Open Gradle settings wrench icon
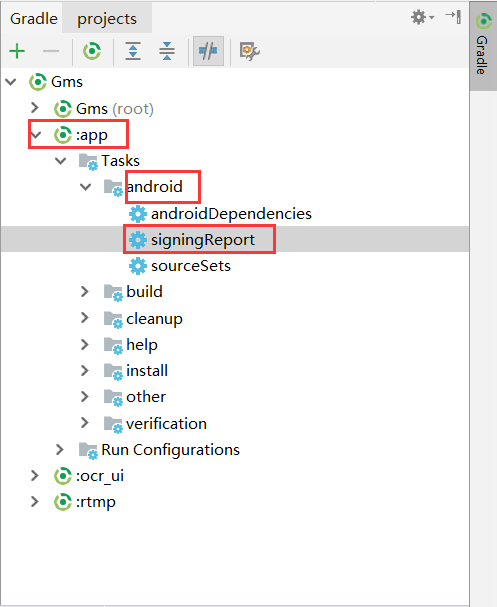Image resolution: width=497 pixels, height=607 pixels. coord(249,51)
